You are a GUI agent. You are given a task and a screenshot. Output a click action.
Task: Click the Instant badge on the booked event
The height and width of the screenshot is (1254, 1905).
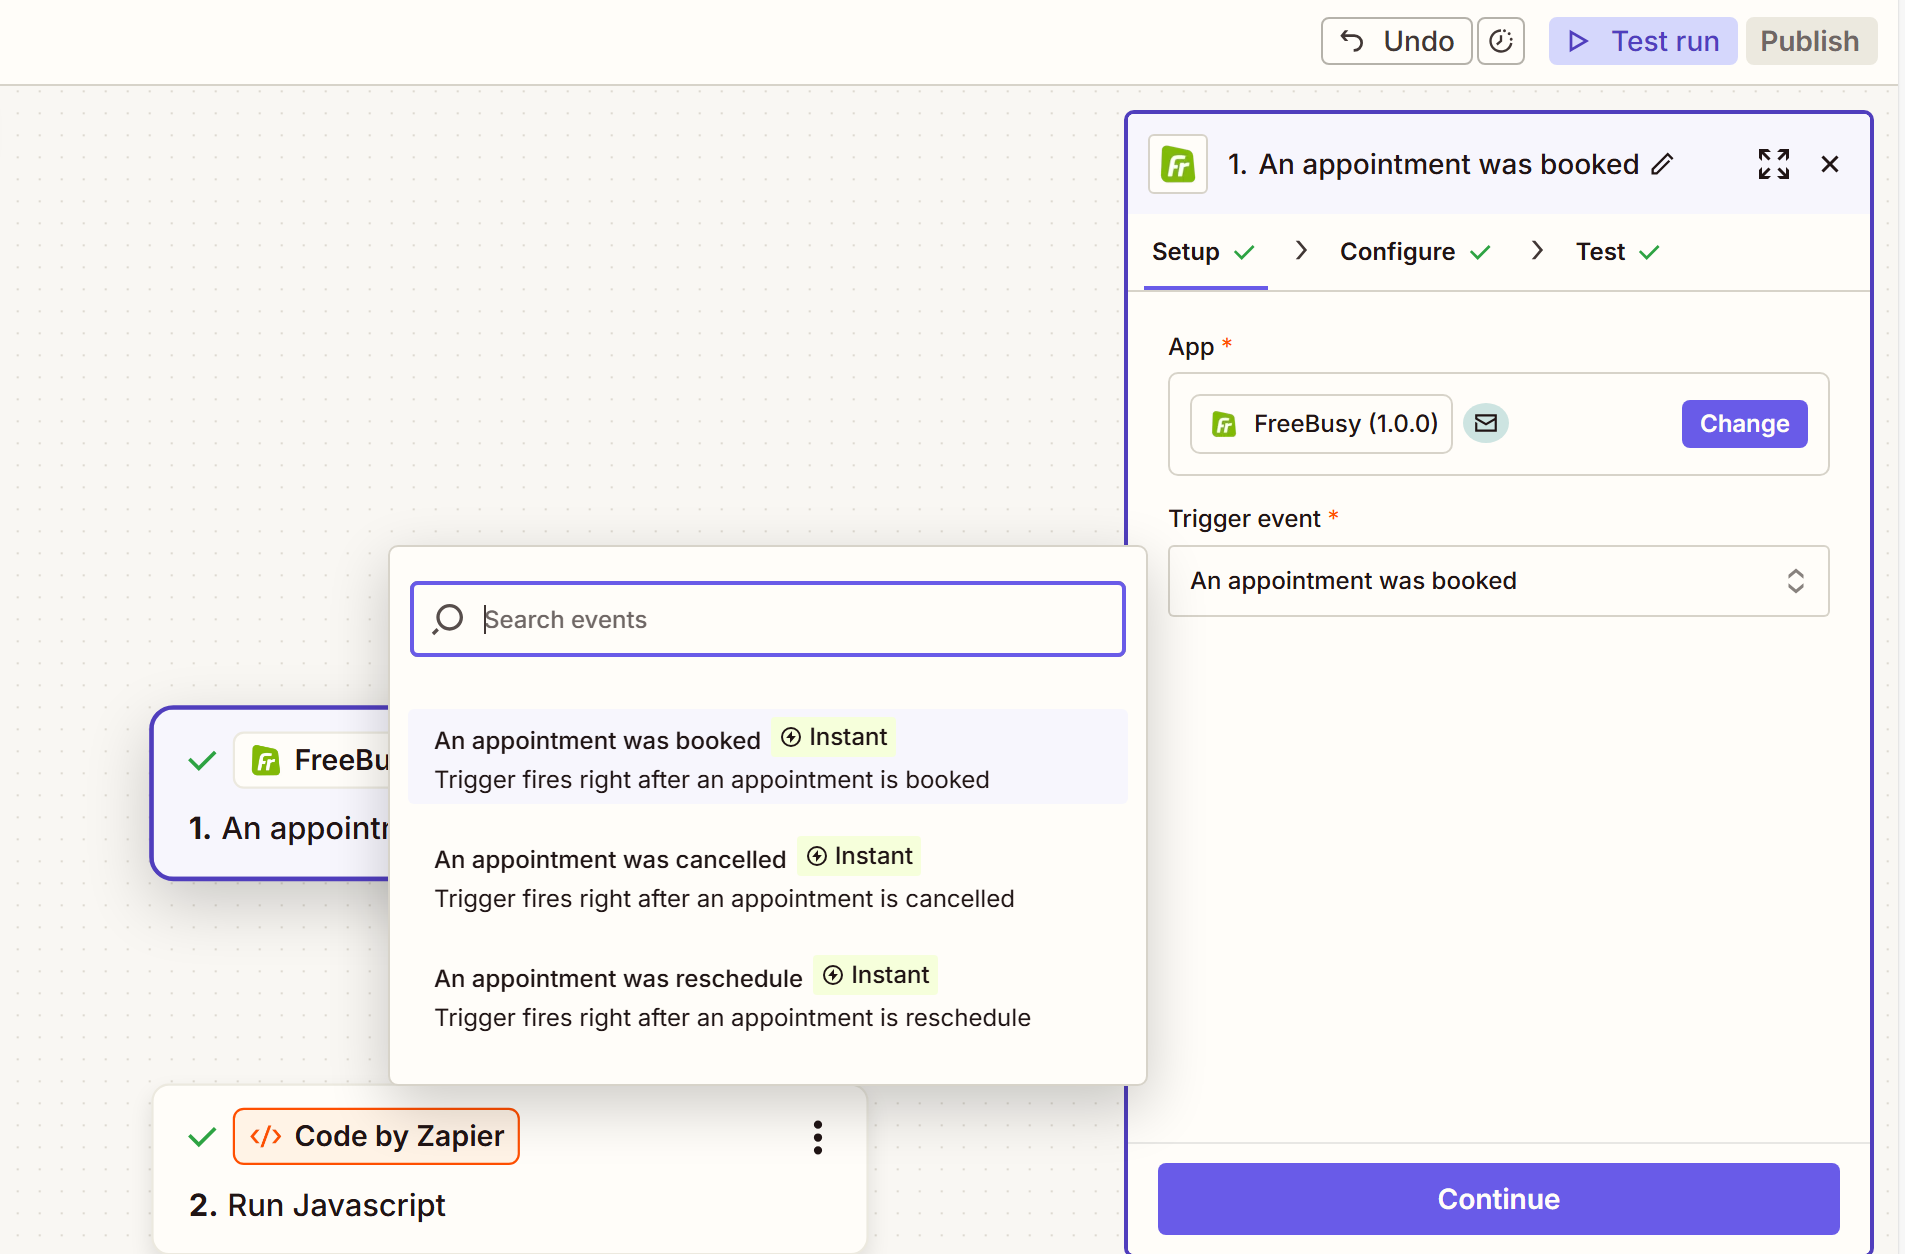coord(834,737)
